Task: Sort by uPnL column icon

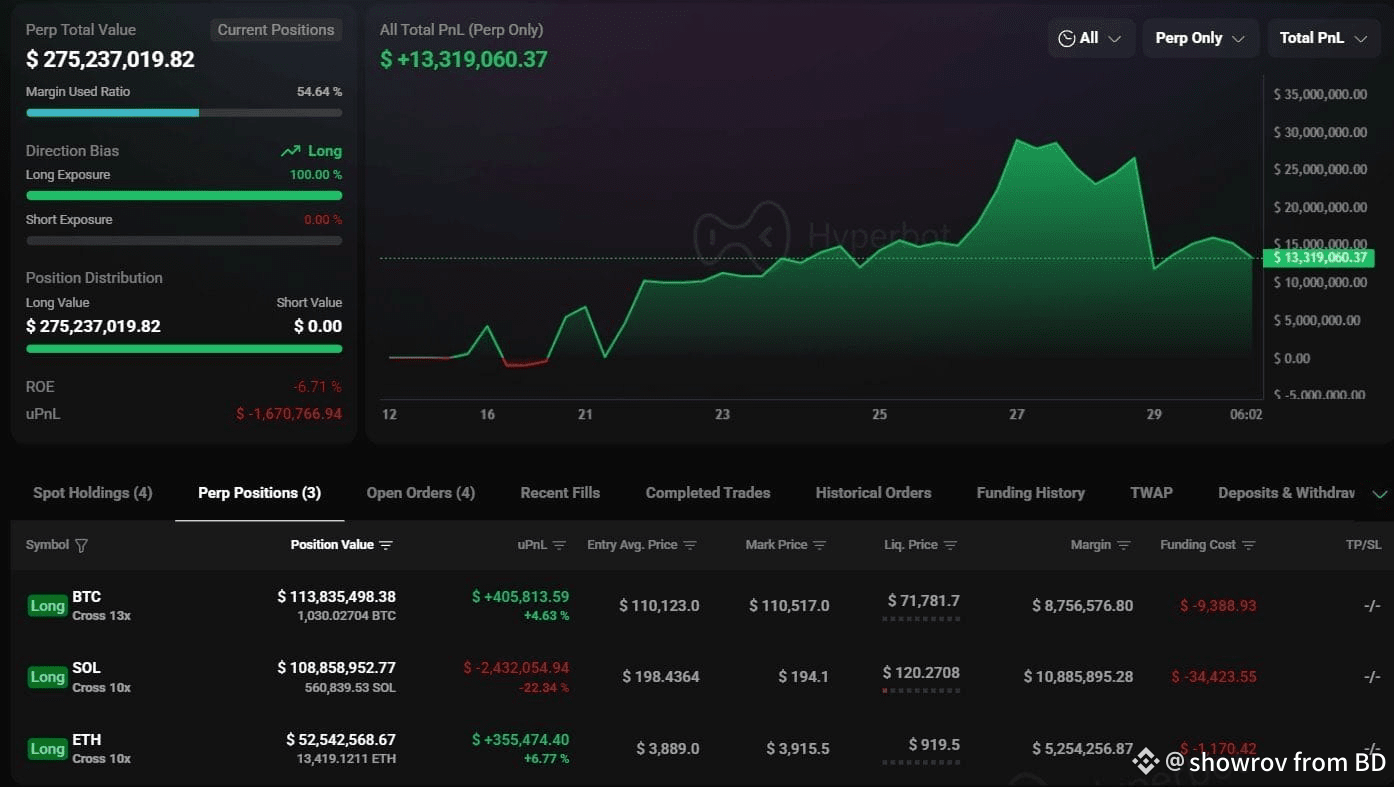Action: 559,545
